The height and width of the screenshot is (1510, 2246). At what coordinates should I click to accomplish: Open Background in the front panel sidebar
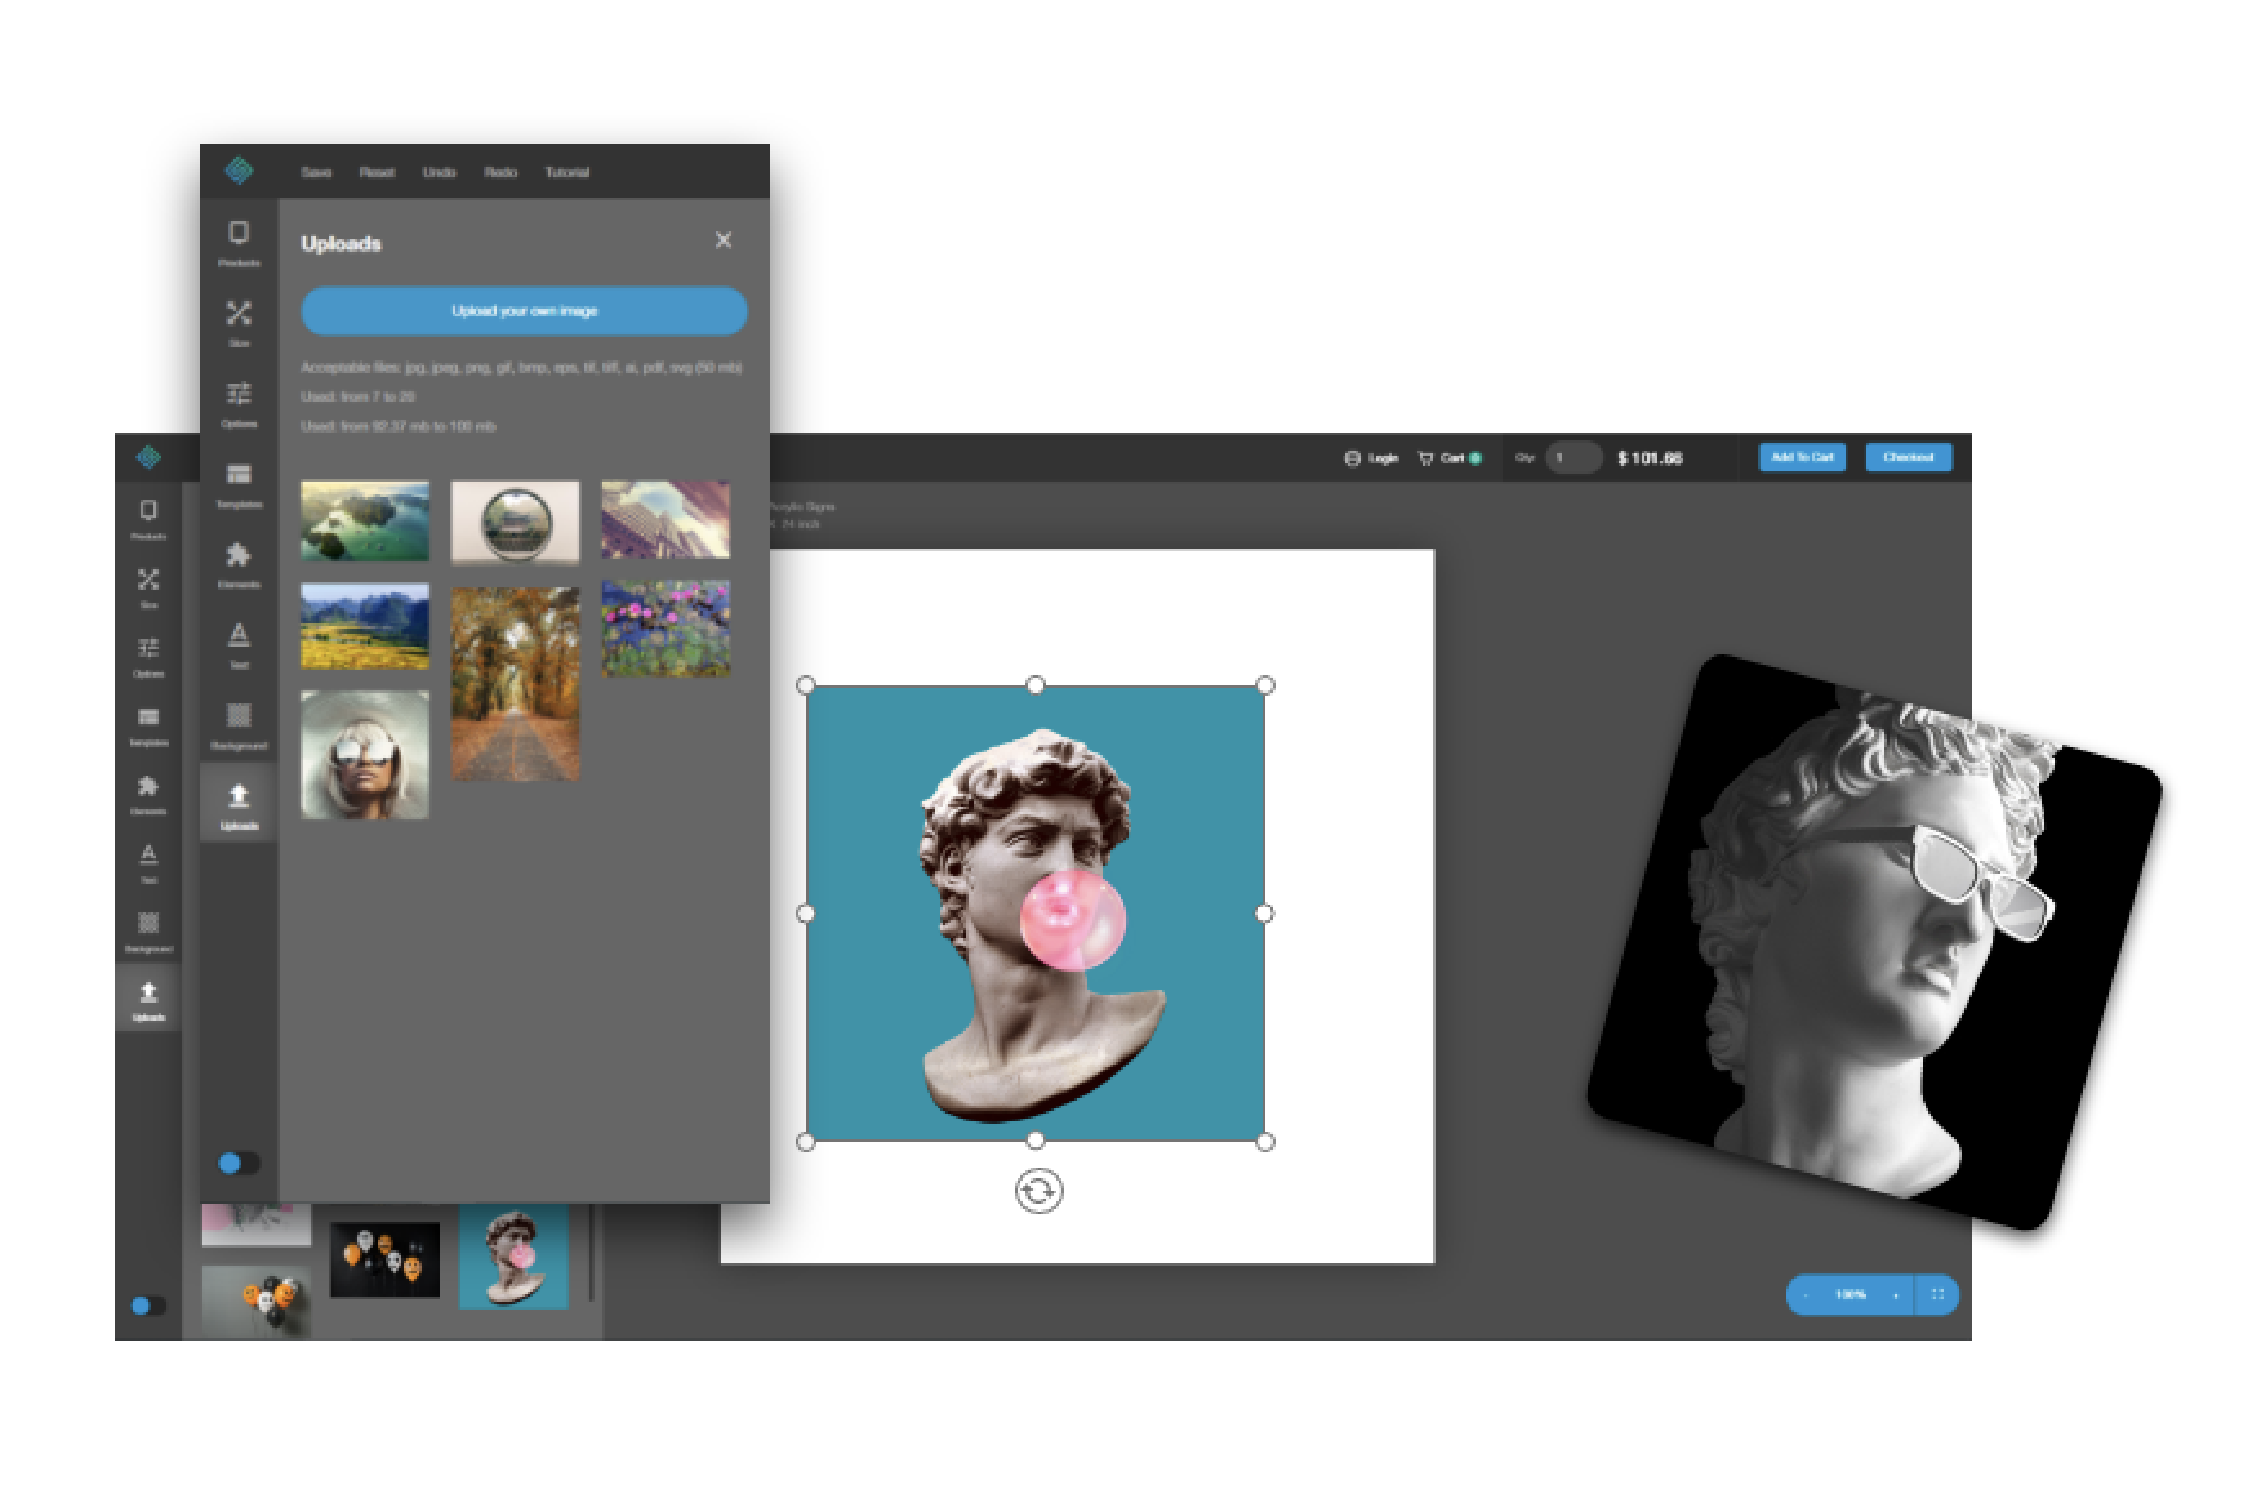coord(239,726)
